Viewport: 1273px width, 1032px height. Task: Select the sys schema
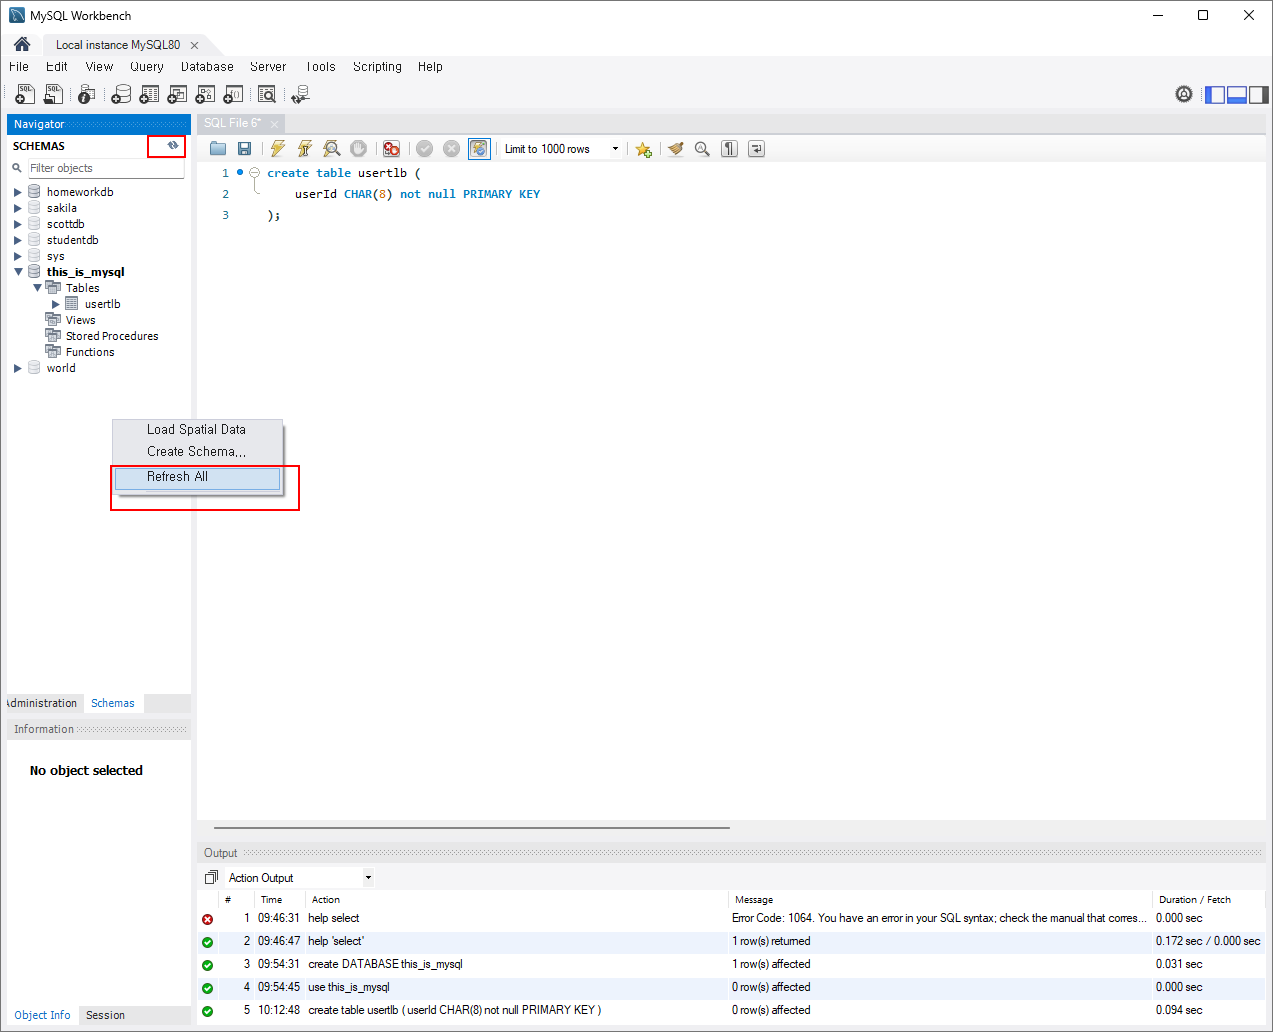click(x=55, y=256)
